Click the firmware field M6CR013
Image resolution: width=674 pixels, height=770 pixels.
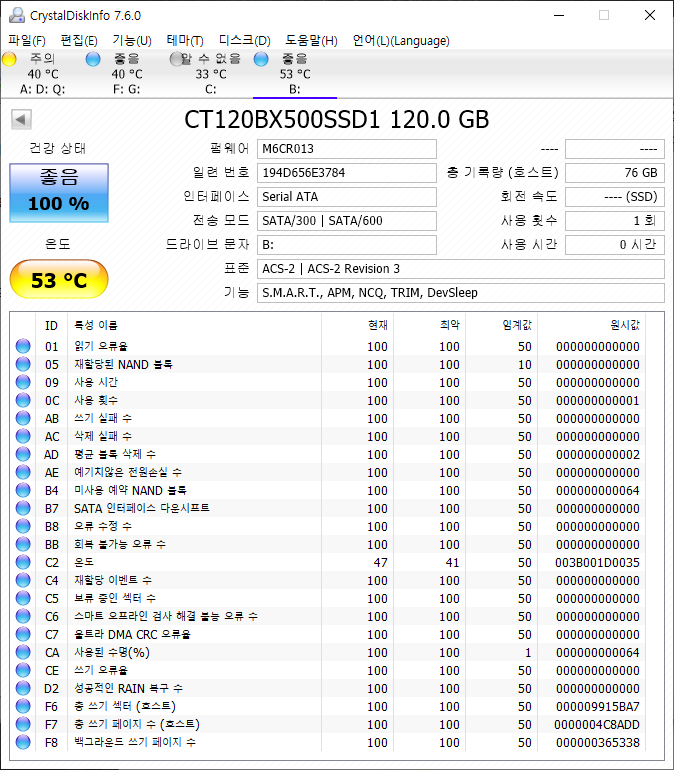click(x=347, y=149)
